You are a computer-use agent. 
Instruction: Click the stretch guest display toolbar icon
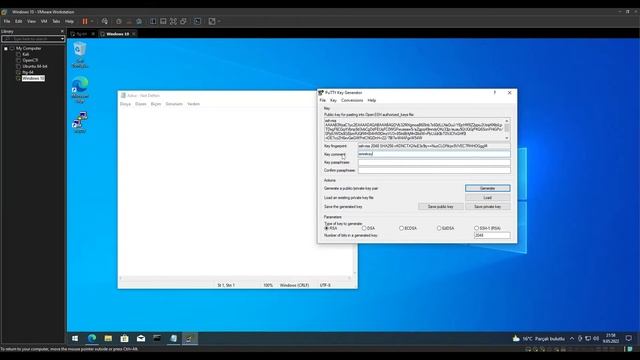click(x=212, y=21)
